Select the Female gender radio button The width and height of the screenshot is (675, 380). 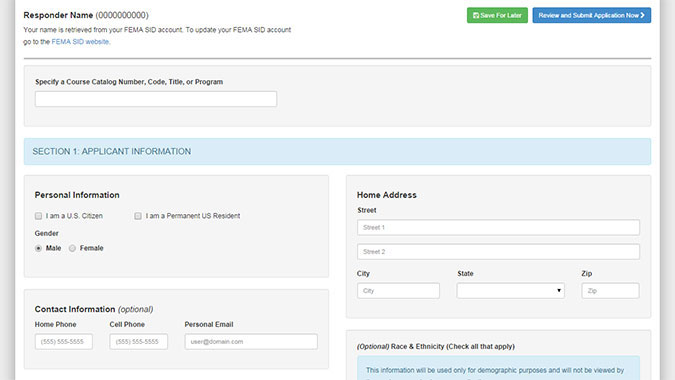72,248
